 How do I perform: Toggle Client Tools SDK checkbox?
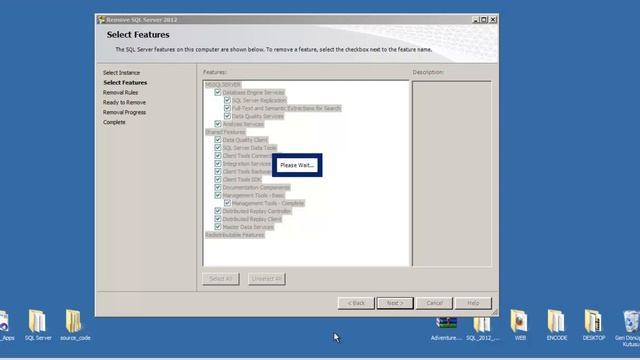[218, 179]
